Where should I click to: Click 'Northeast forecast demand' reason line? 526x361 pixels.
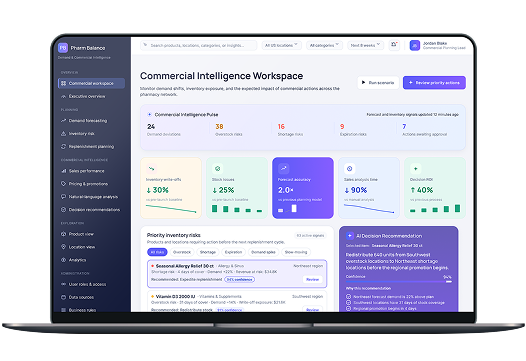(x=390, y=297)
